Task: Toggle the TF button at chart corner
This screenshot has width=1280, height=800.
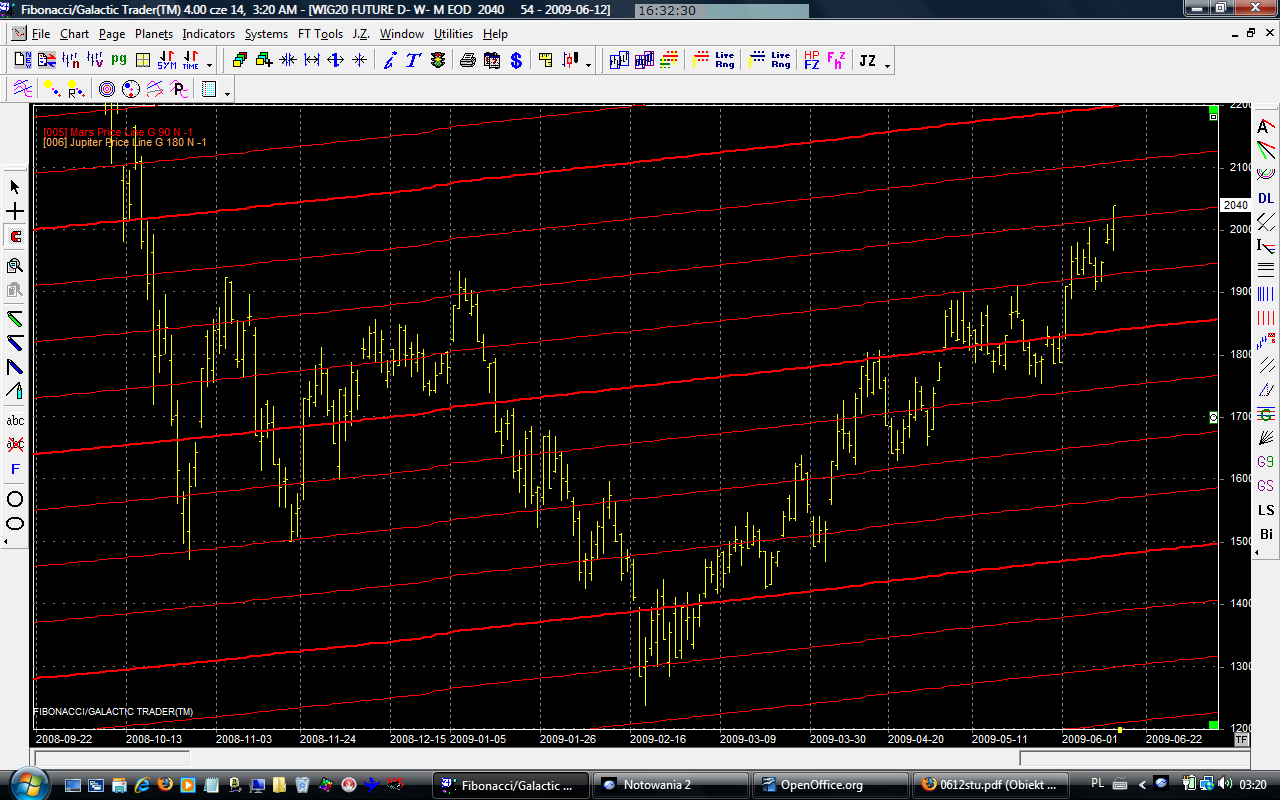Action: 1242,740
